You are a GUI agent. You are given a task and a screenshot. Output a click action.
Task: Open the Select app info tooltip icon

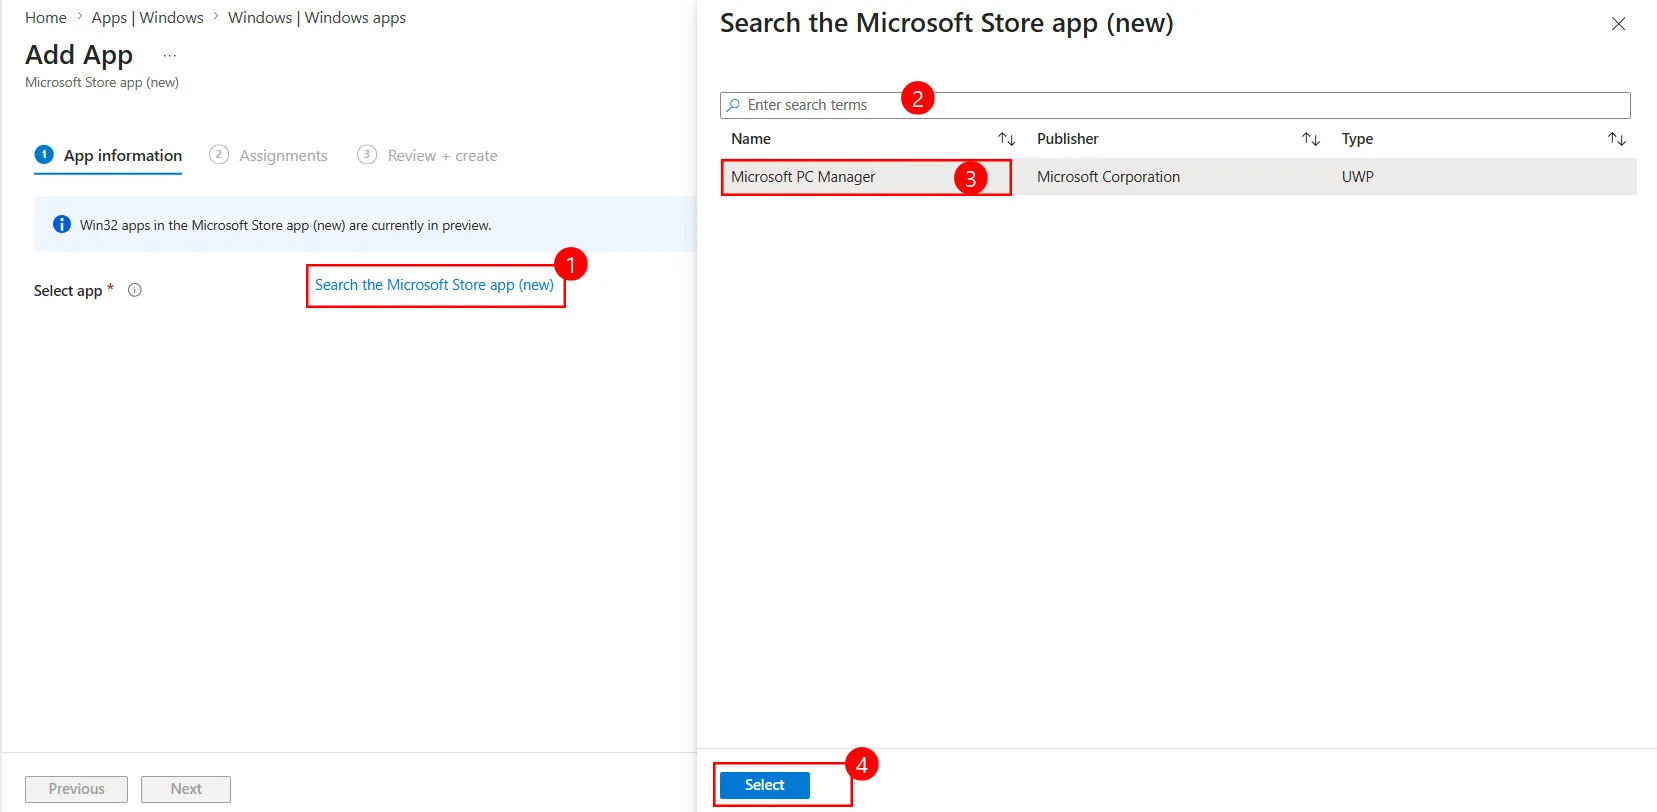(135, 290)
